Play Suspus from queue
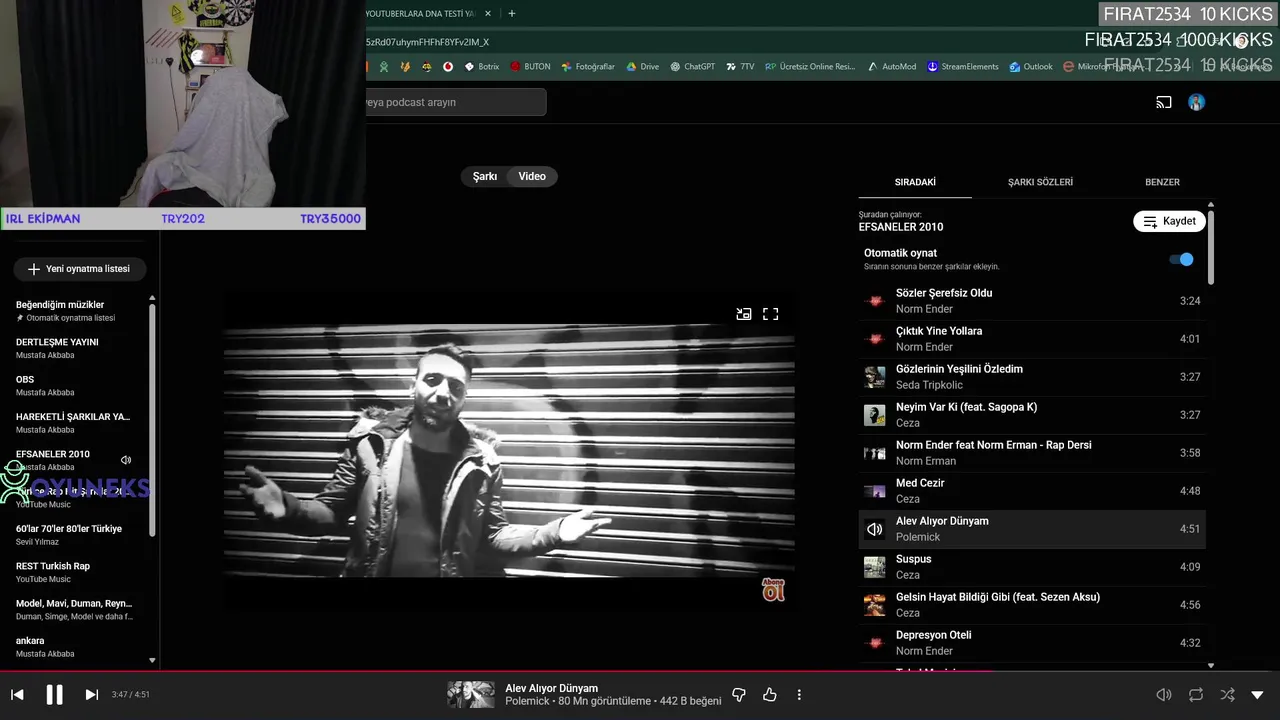The height and width of the screenshot is (720, 1280). 1032,567
